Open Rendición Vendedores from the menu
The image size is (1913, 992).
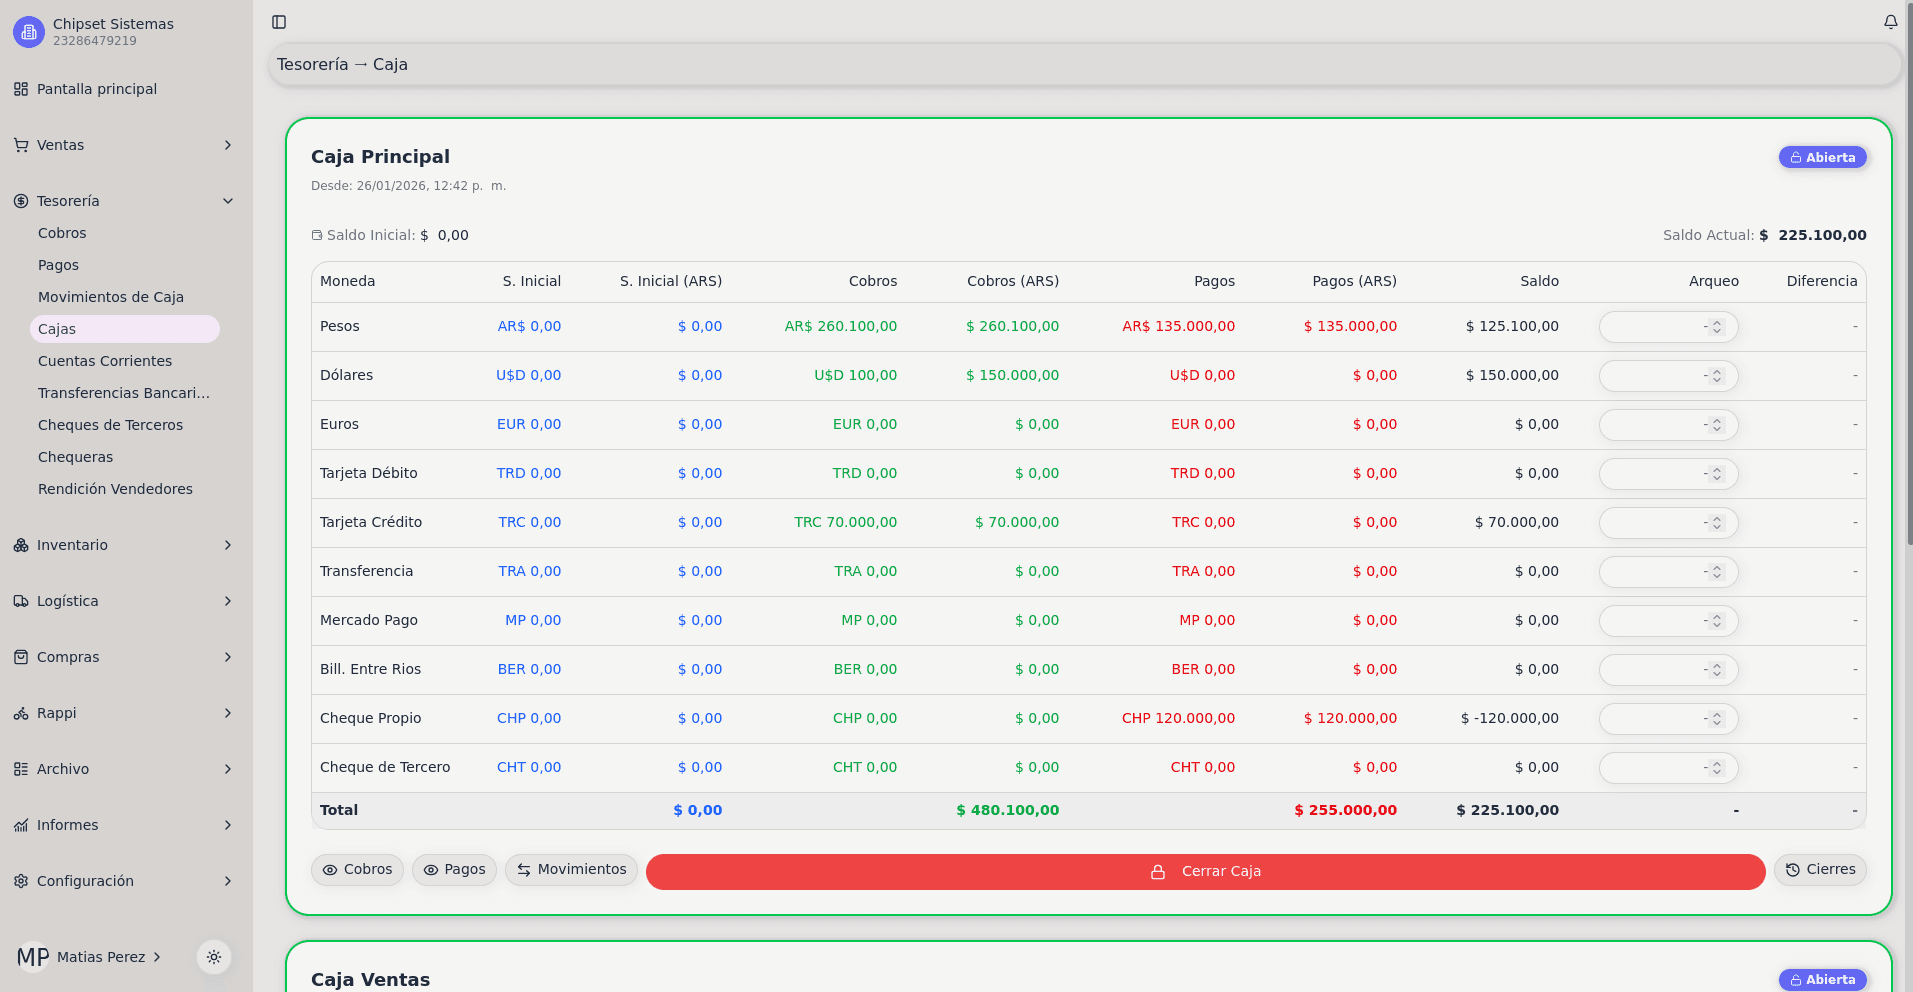click(x=115, y=489)
